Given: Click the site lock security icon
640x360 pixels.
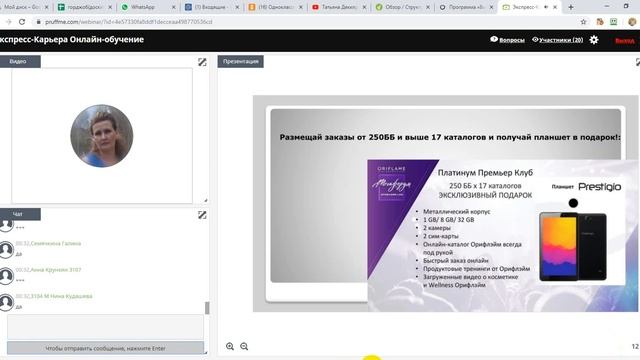Looking at the screenshot, I should pyautogui.click(x=38, y=22).
